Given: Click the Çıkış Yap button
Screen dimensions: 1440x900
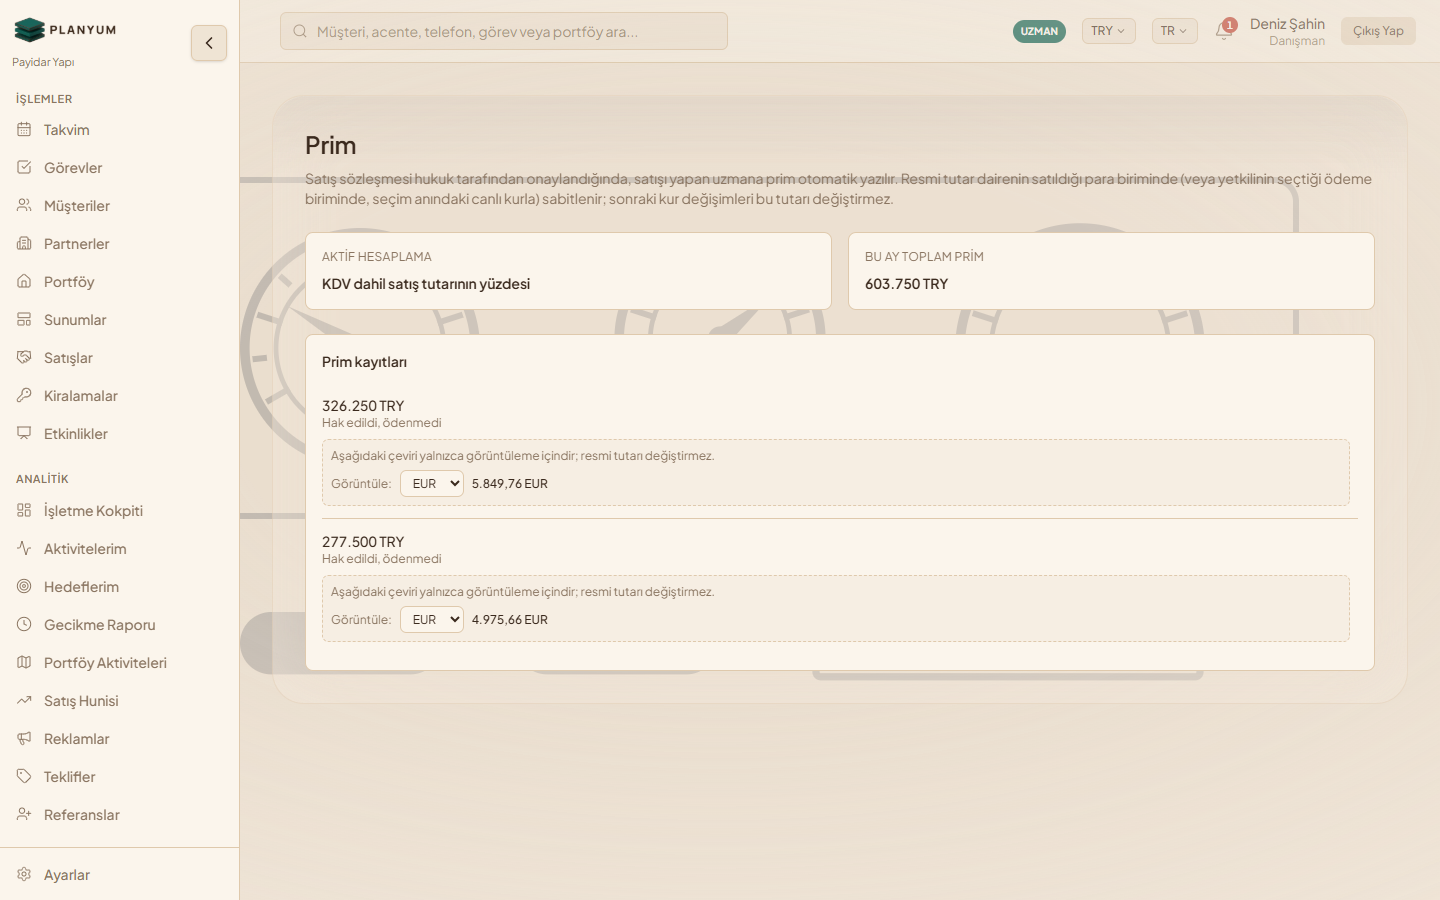Looking at the screenshot, I should tap(1378, 31).
